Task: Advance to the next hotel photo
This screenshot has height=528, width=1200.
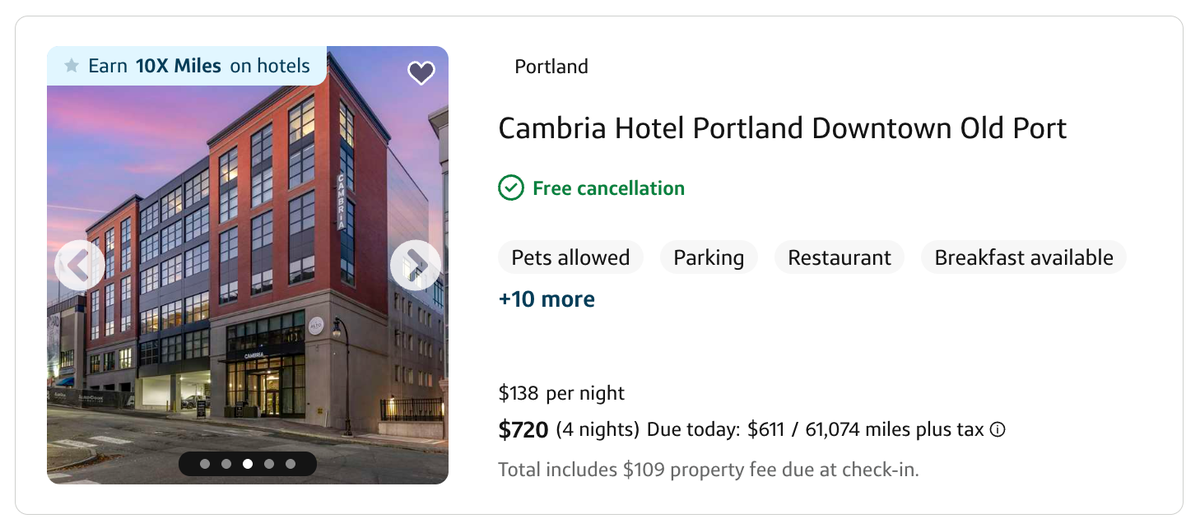Action: tap(415, 265)
